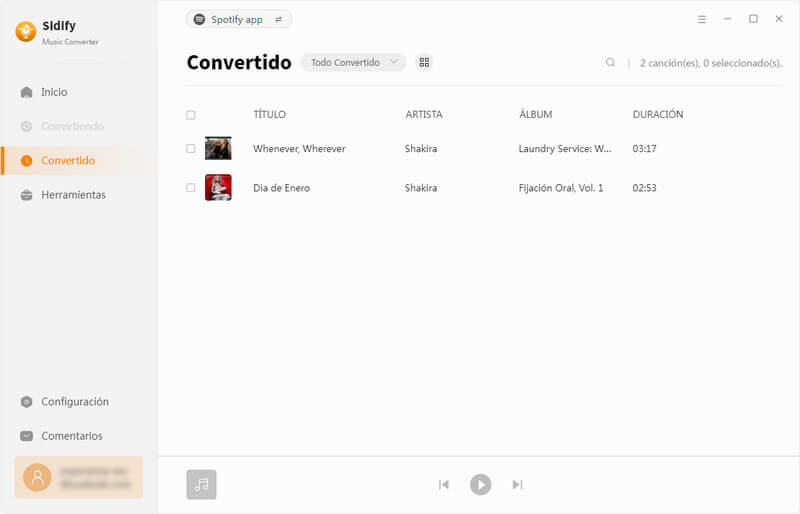
Task: Skip to previous track
Action: coord(443,484)
